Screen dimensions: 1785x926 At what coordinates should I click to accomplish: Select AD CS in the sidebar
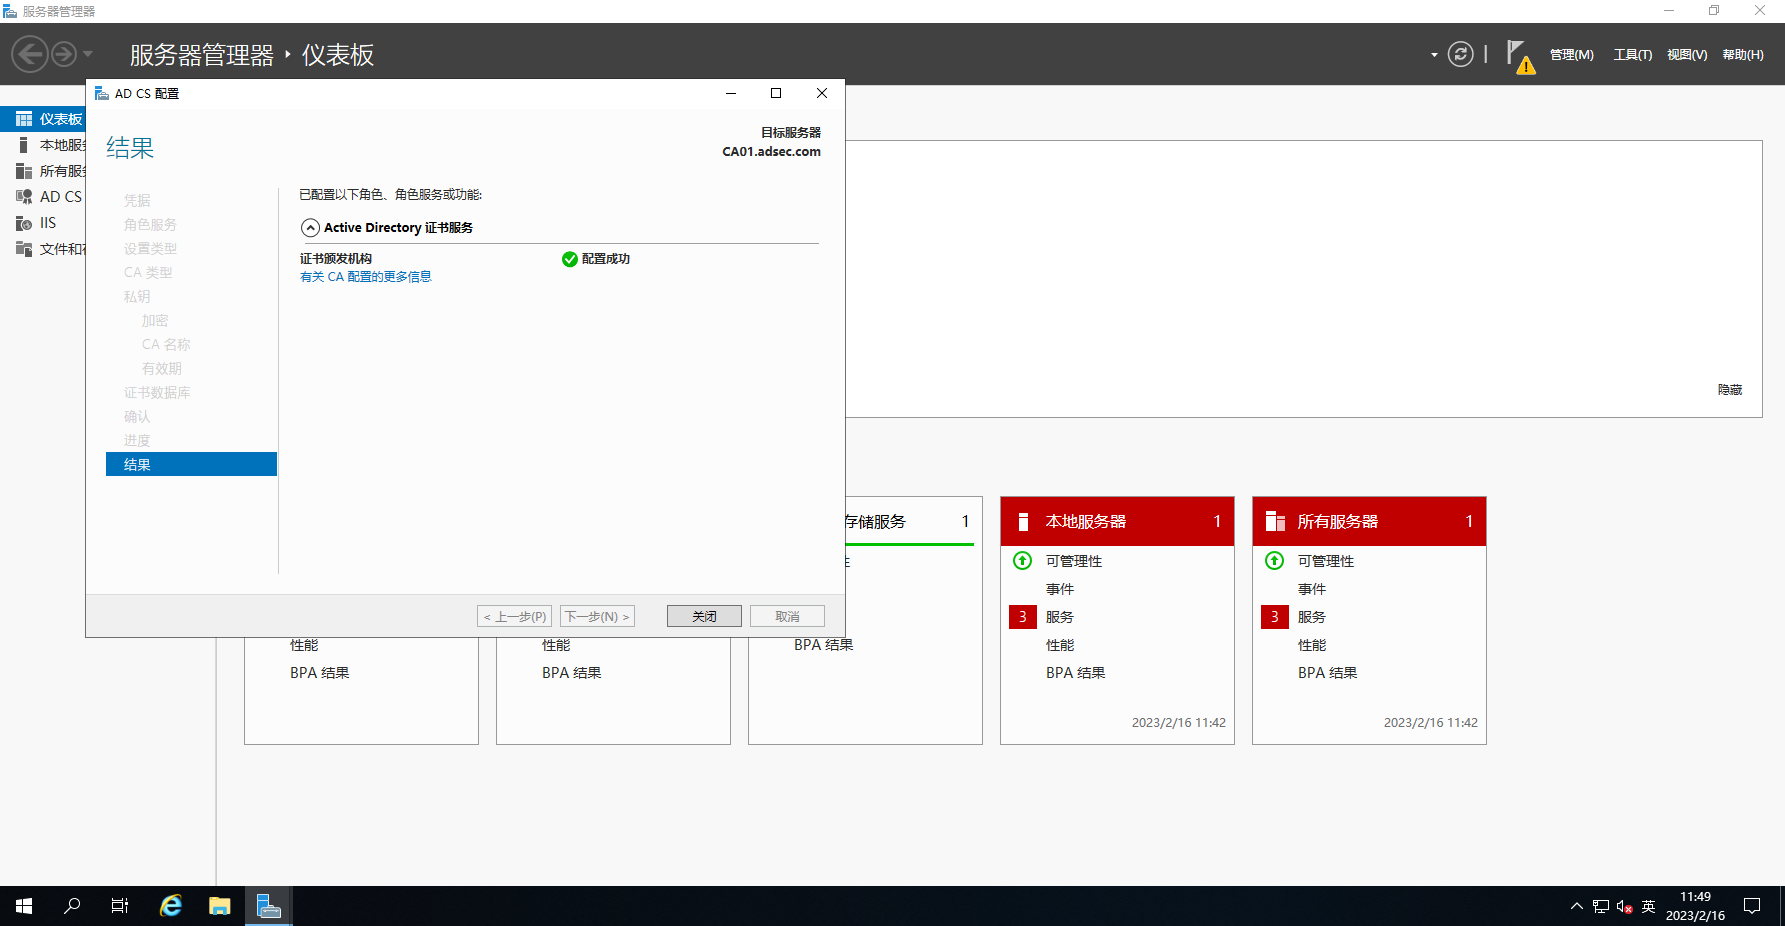(60, 197)
